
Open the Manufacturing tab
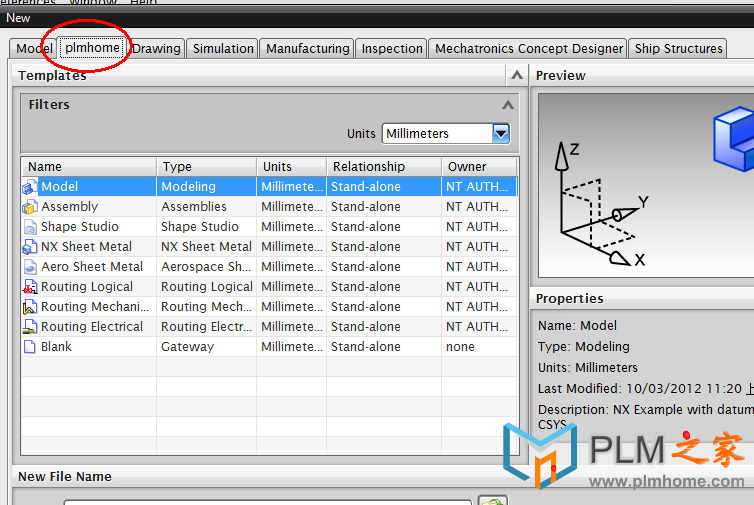[307, 49]
